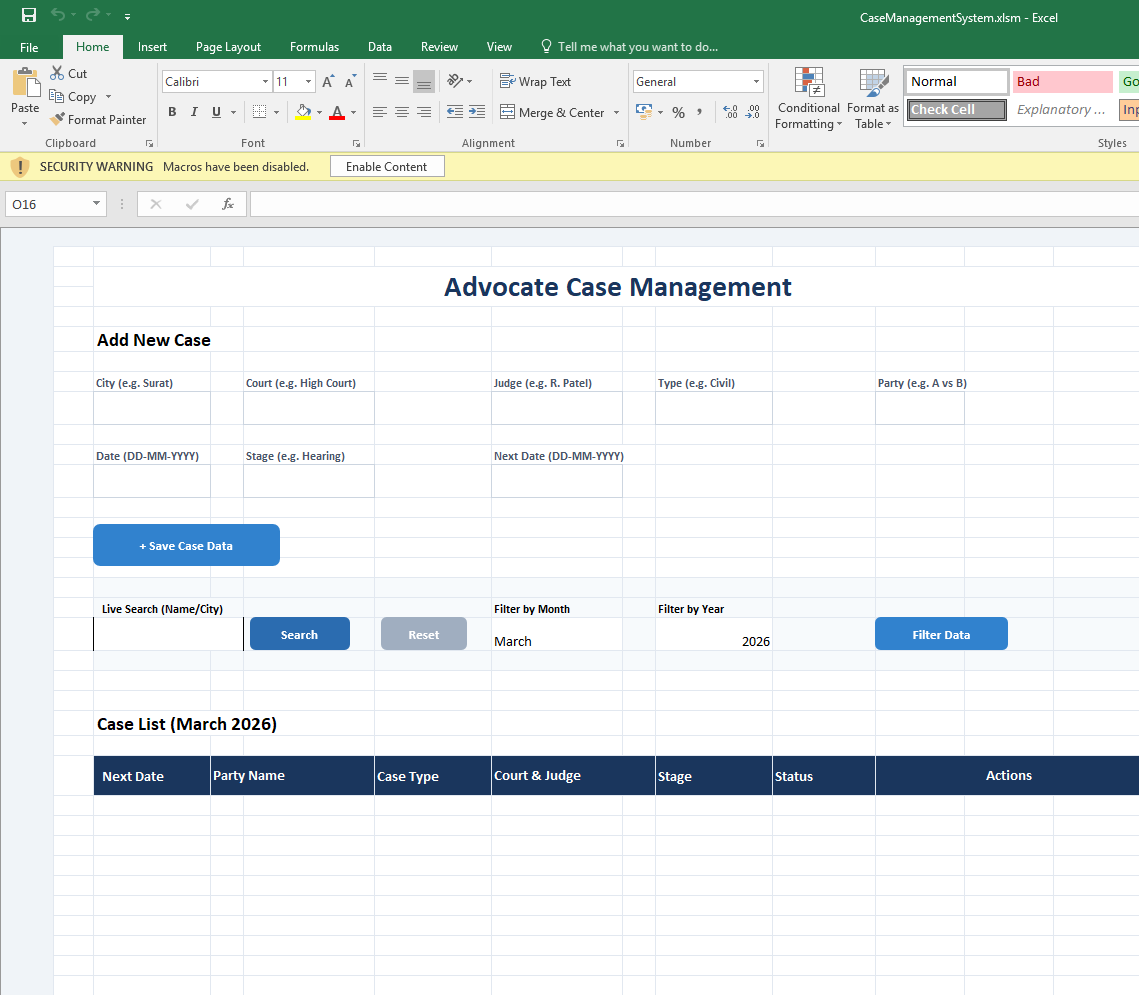
Task: Open the Font name Calibri dropdown
Action: pos(265,81)
